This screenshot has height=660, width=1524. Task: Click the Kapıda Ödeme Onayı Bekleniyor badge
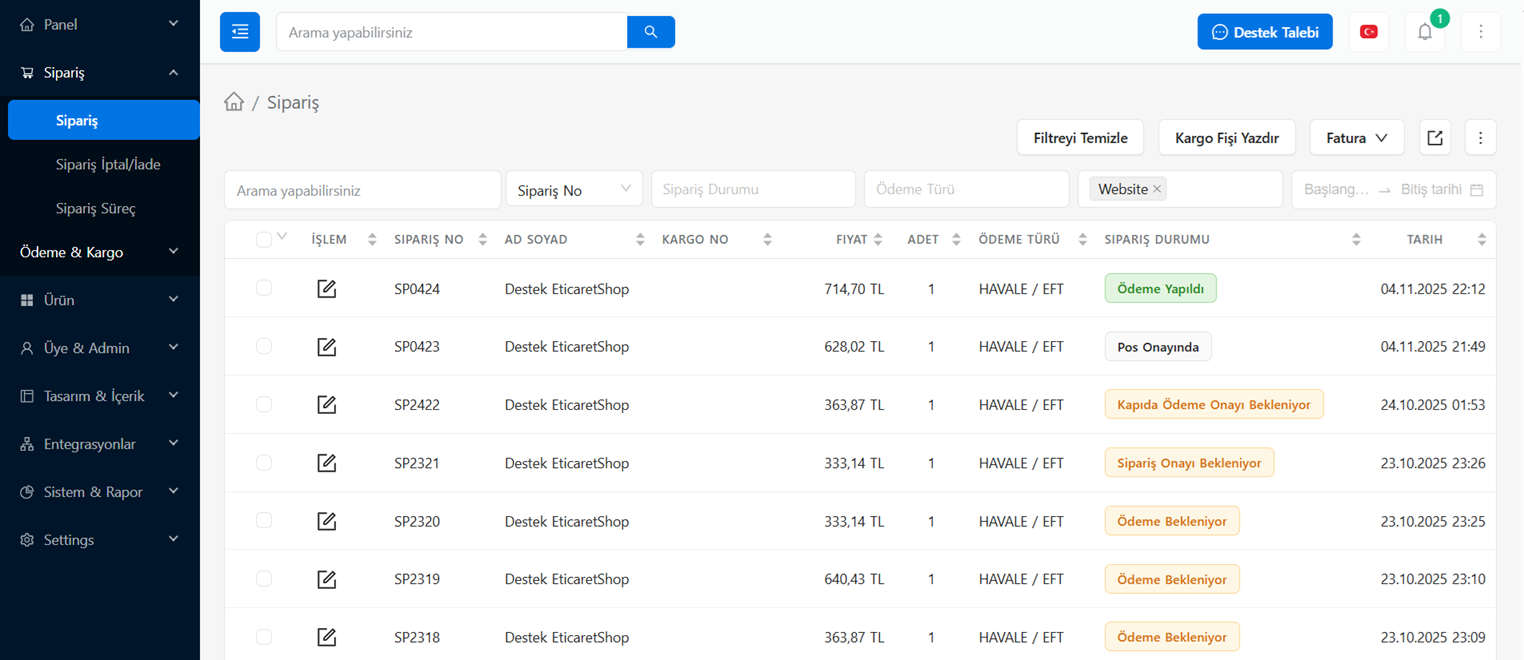[1214, 405]
